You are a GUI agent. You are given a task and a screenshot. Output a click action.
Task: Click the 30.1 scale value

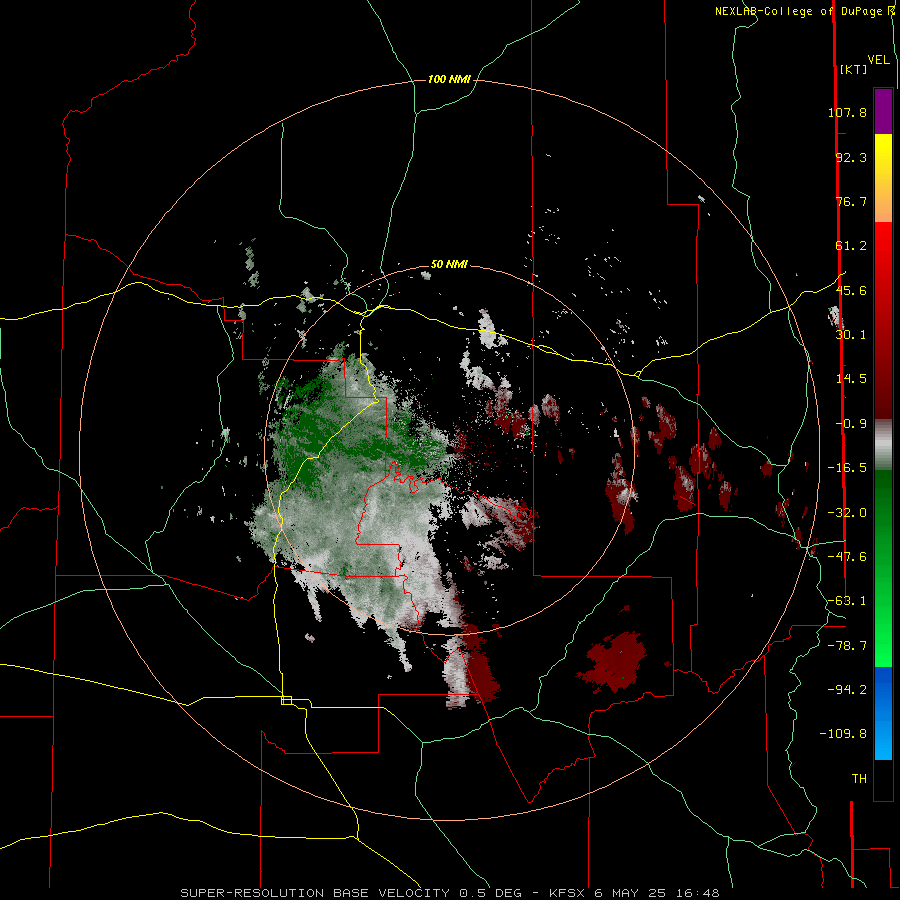tap(851, 335)
